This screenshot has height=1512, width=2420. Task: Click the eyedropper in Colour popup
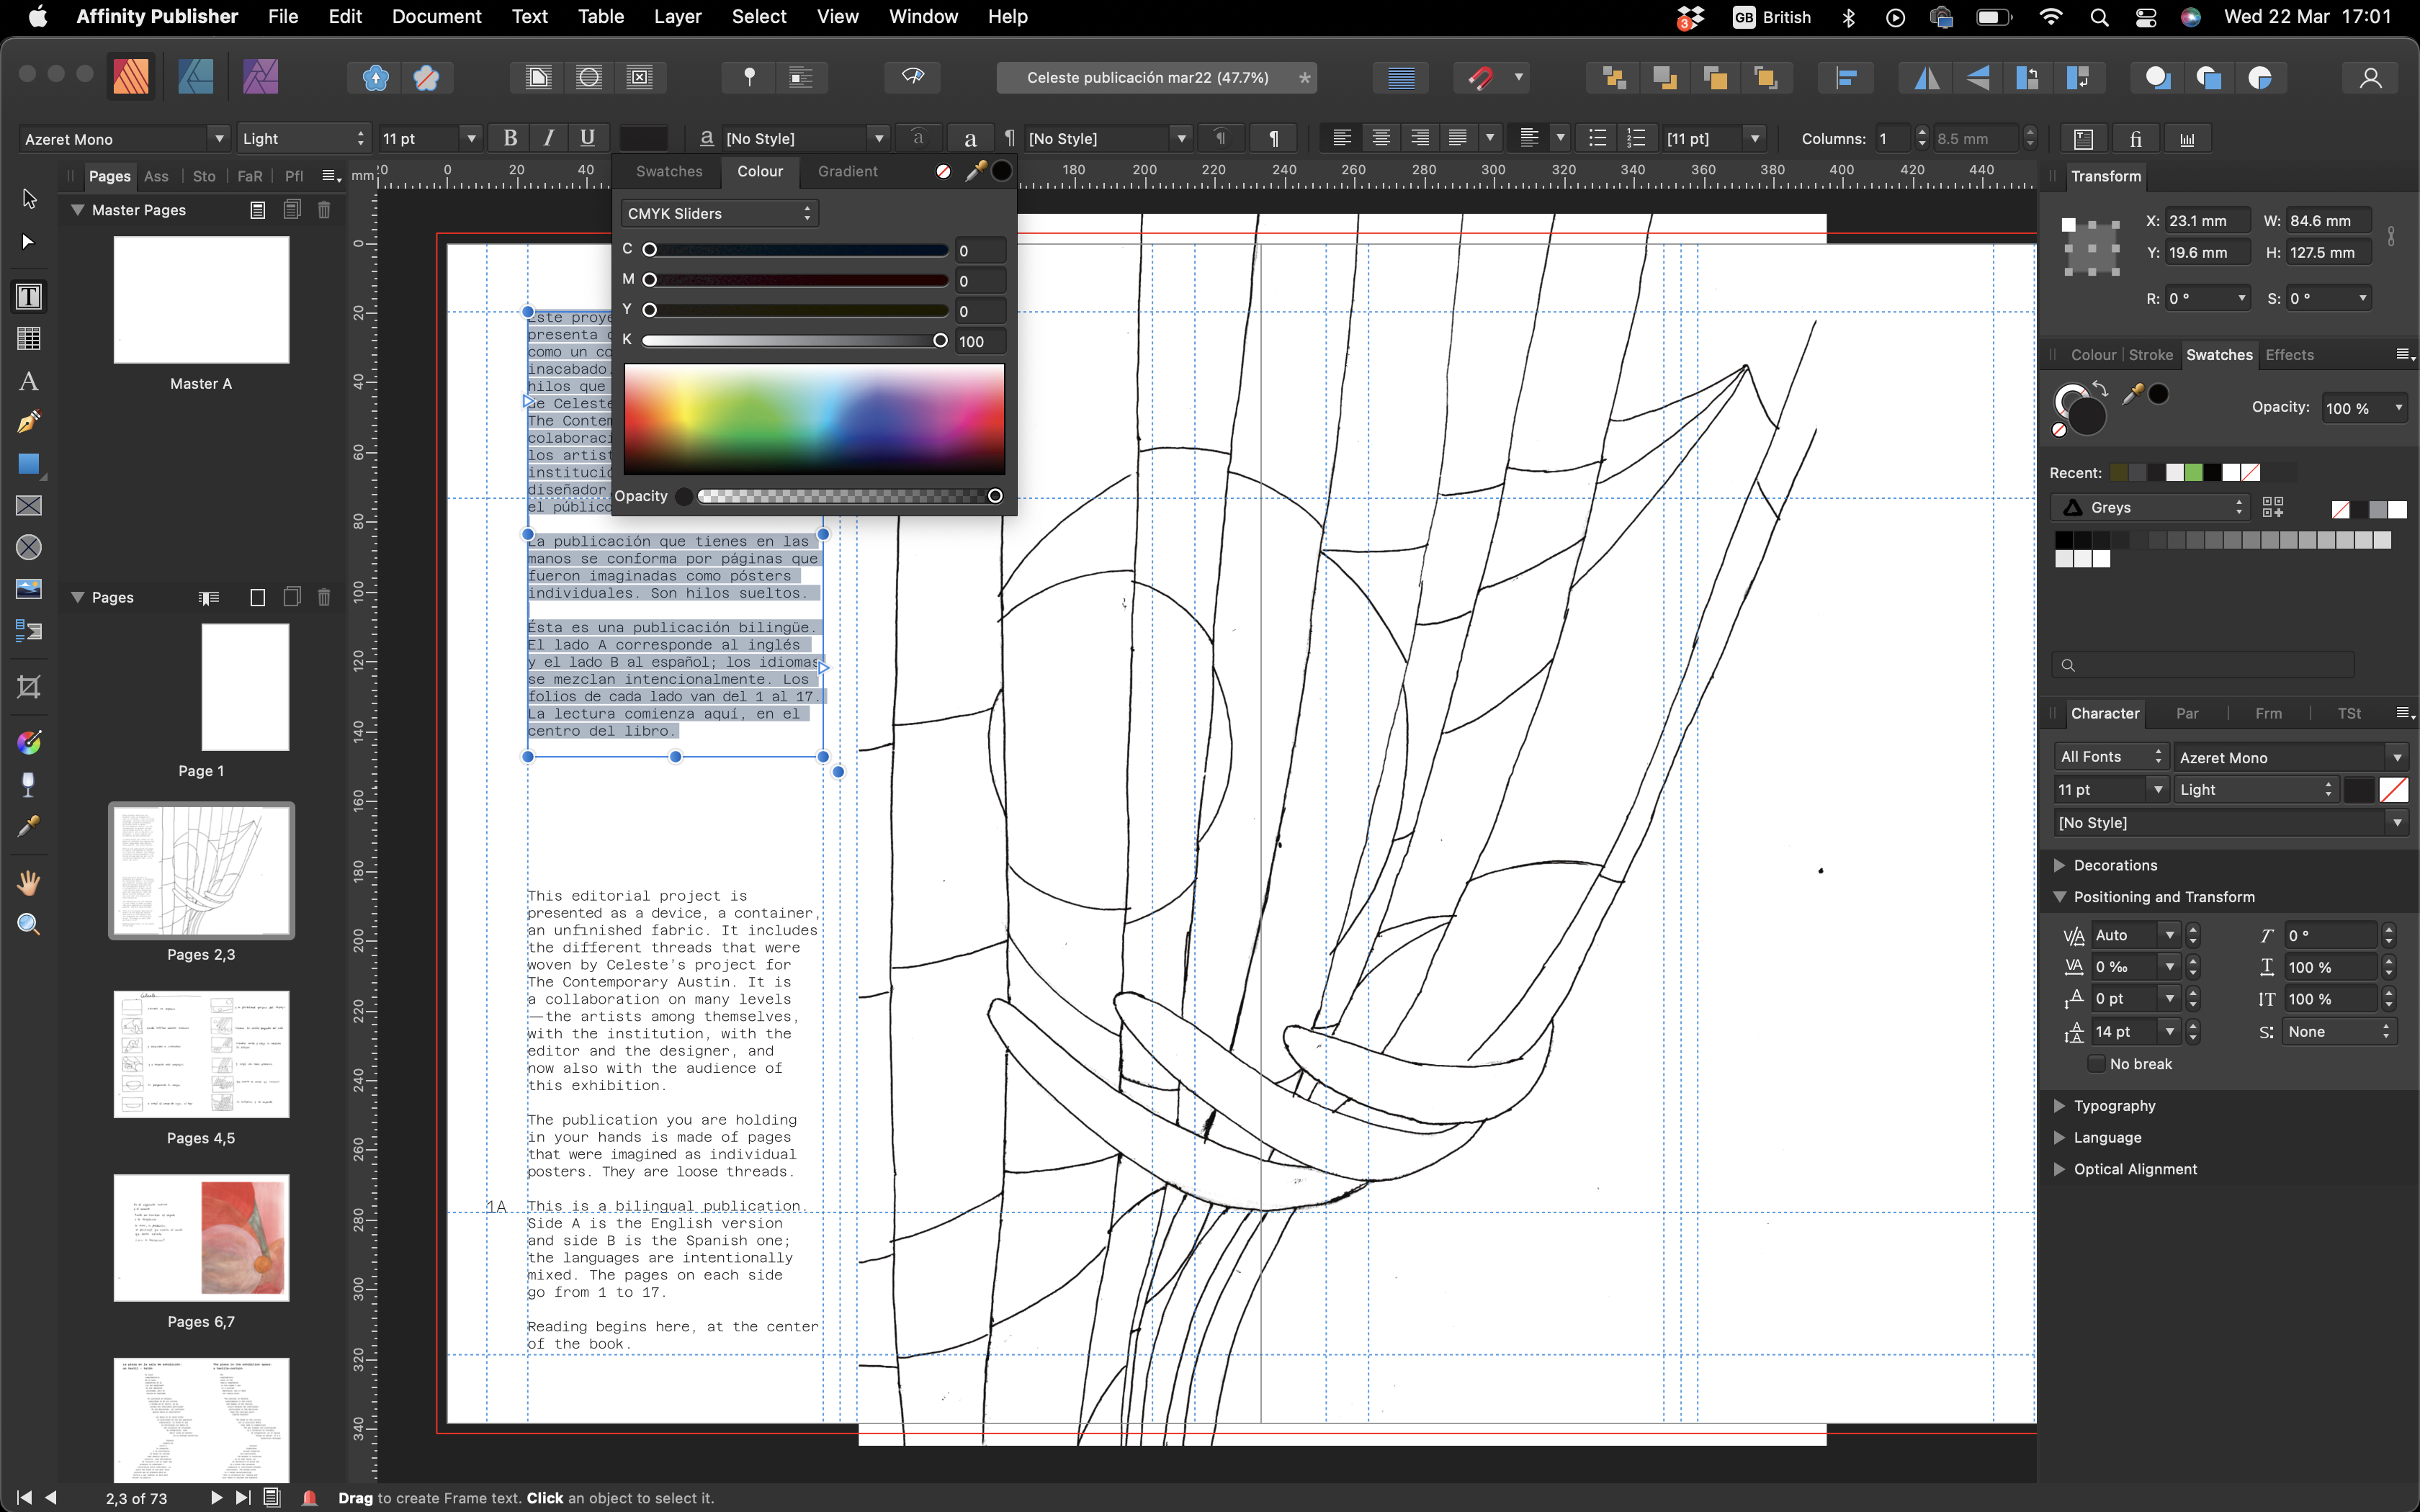click(975, 171)
